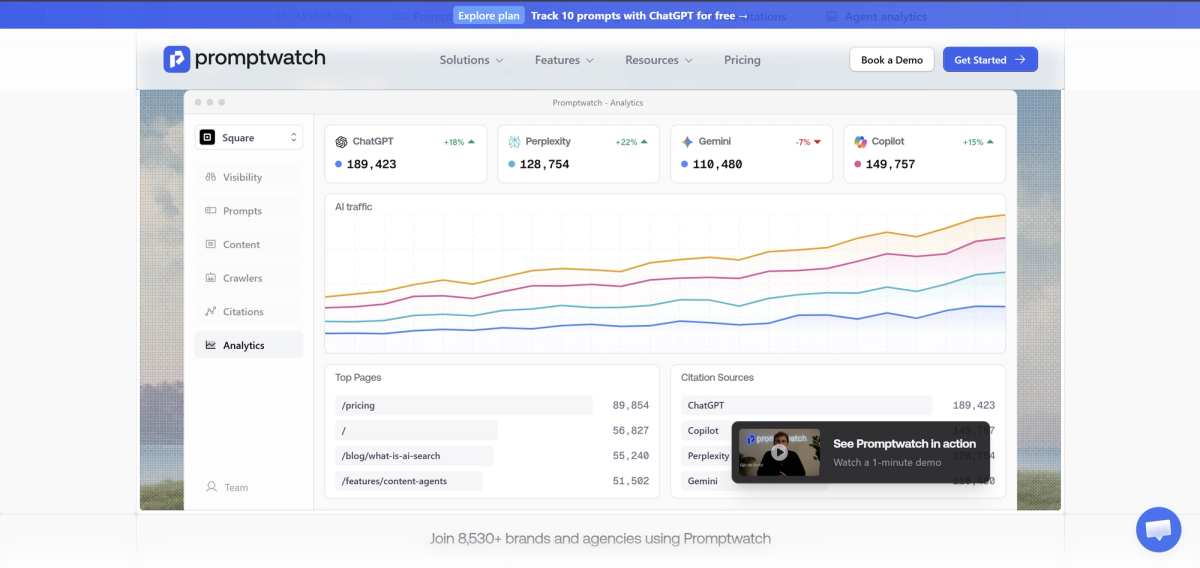Open the Visibility section in sidebar
The width and height of the screenshot is (1200, 568).
pyautogui.click(x=249, y=177)
